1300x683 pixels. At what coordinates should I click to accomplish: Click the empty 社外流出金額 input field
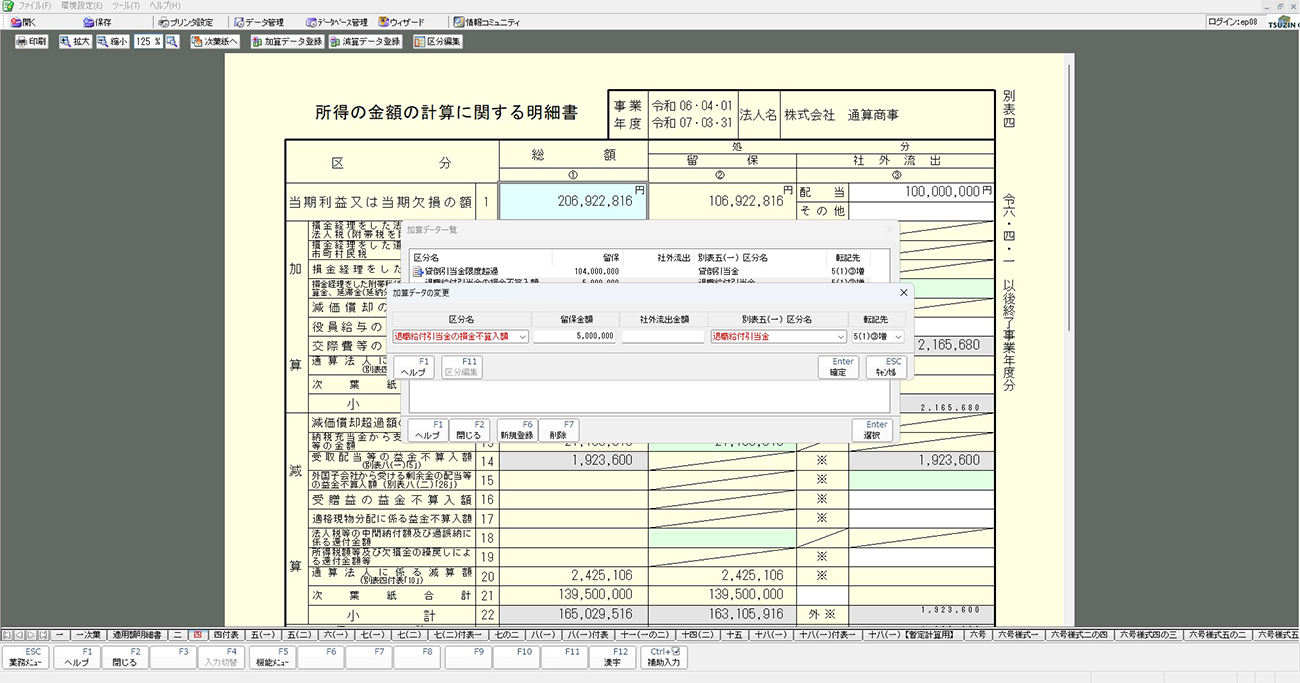[x=663, y=337]
